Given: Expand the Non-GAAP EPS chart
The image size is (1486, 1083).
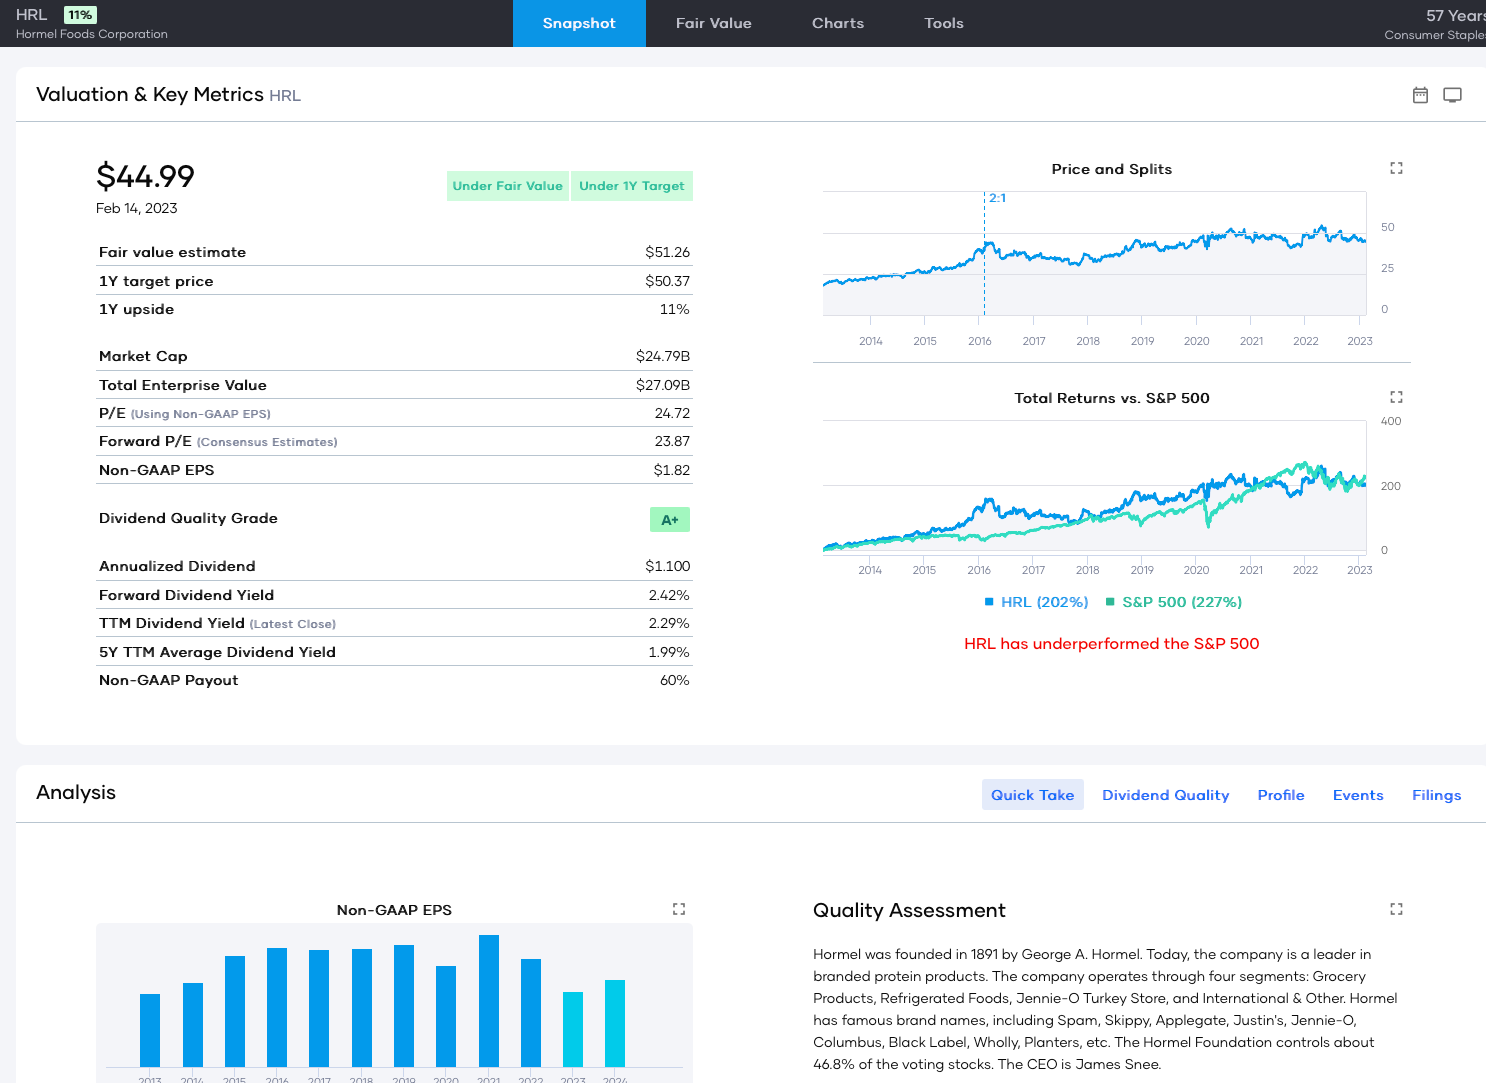Looking at the screenshot, I should pyautogui.click(x=679, y=909).
